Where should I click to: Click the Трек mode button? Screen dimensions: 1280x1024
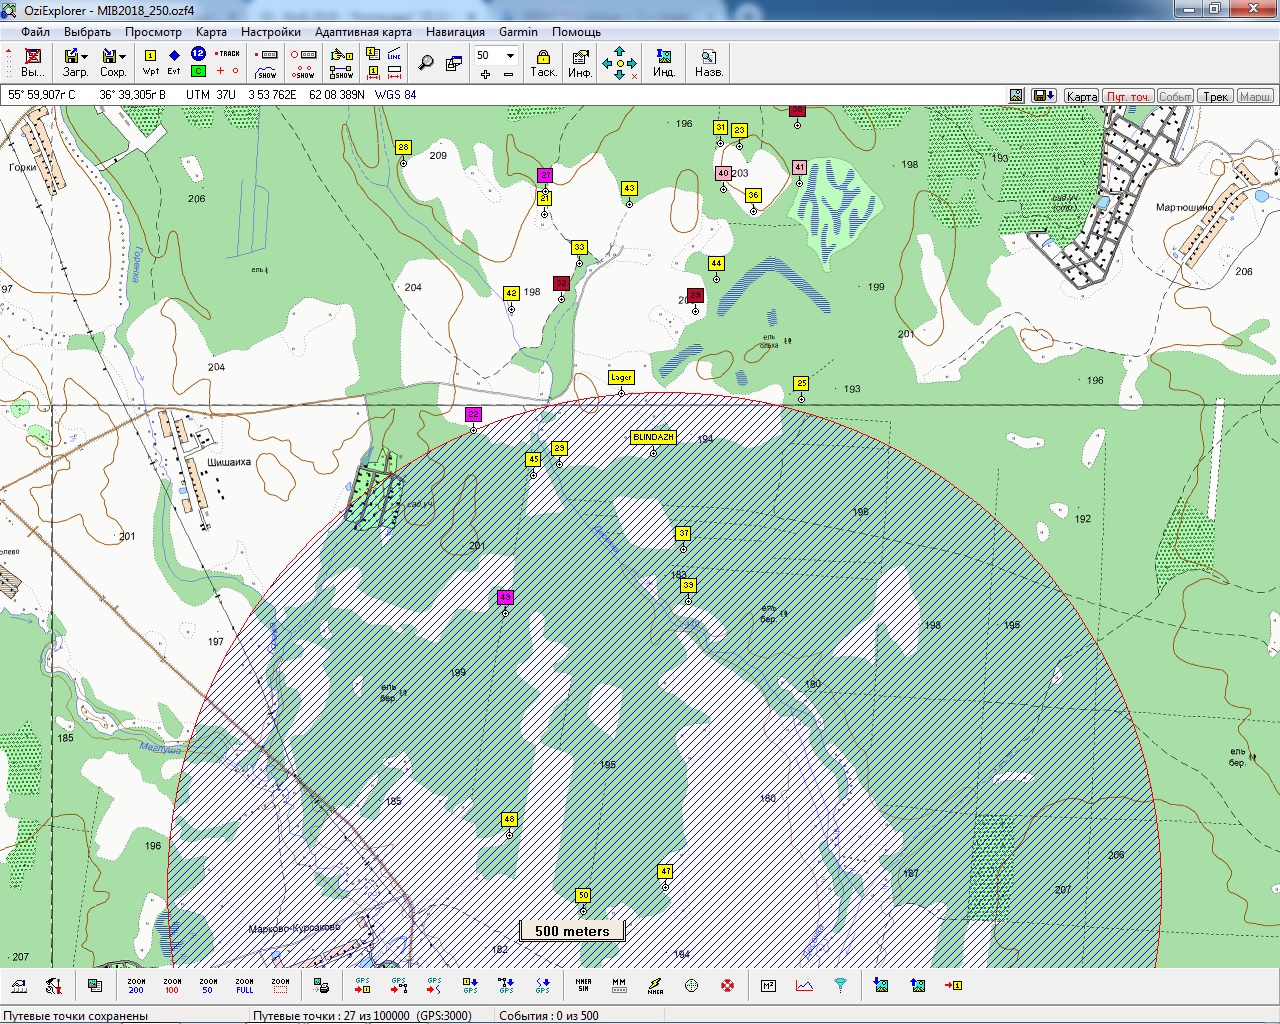[1216, 96]
